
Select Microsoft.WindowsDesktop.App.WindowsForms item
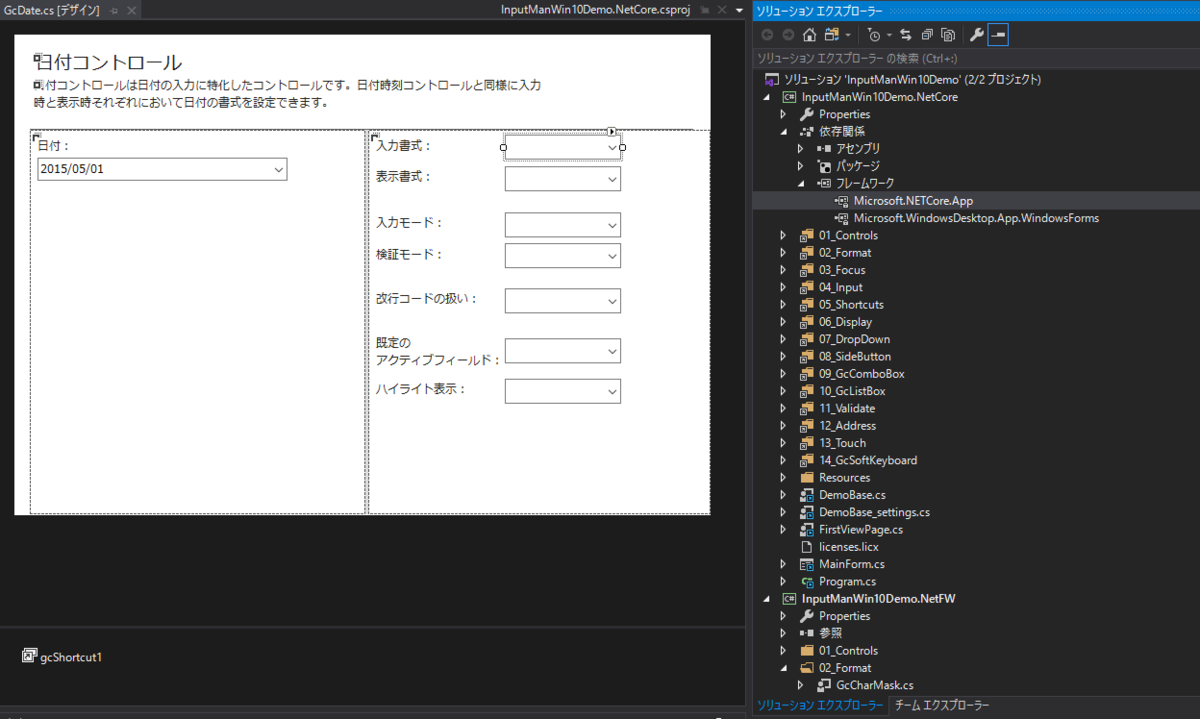976,218
